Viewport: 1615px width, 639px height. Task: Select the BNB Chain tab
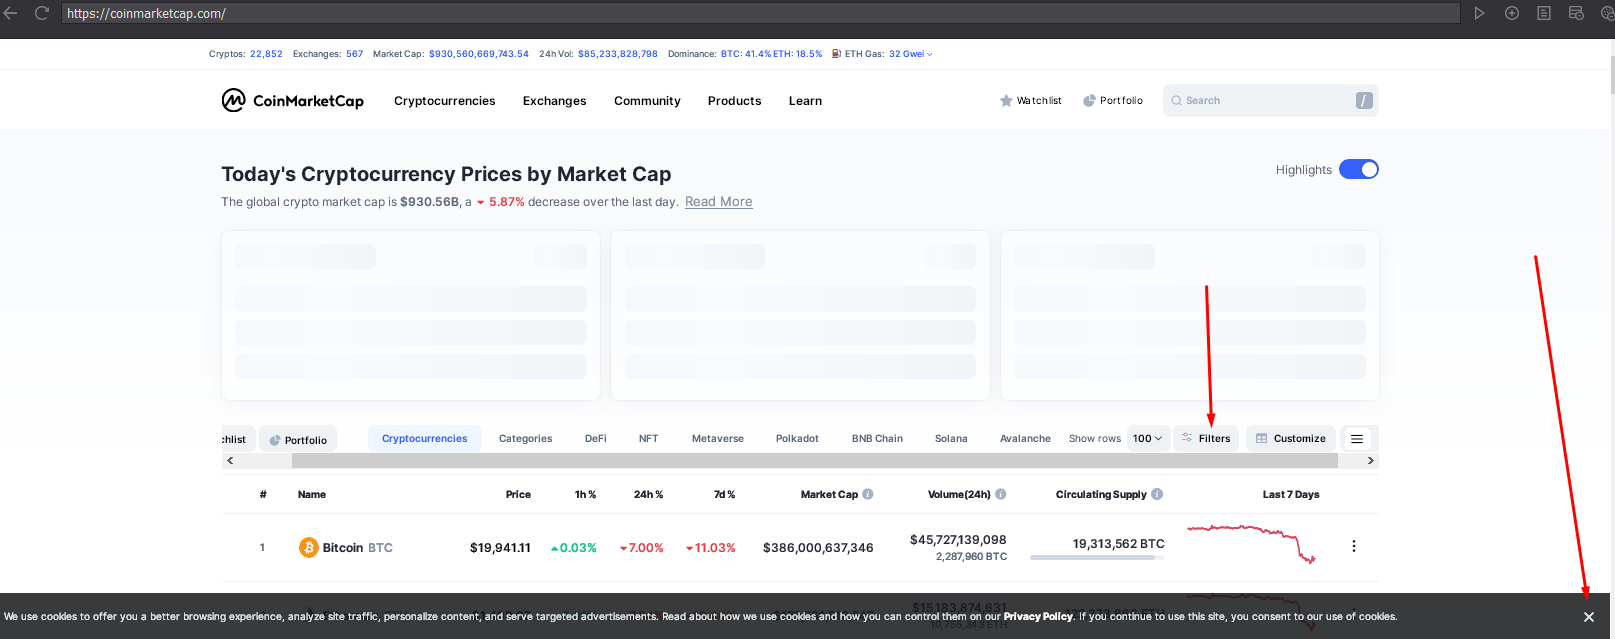(877, 439)
